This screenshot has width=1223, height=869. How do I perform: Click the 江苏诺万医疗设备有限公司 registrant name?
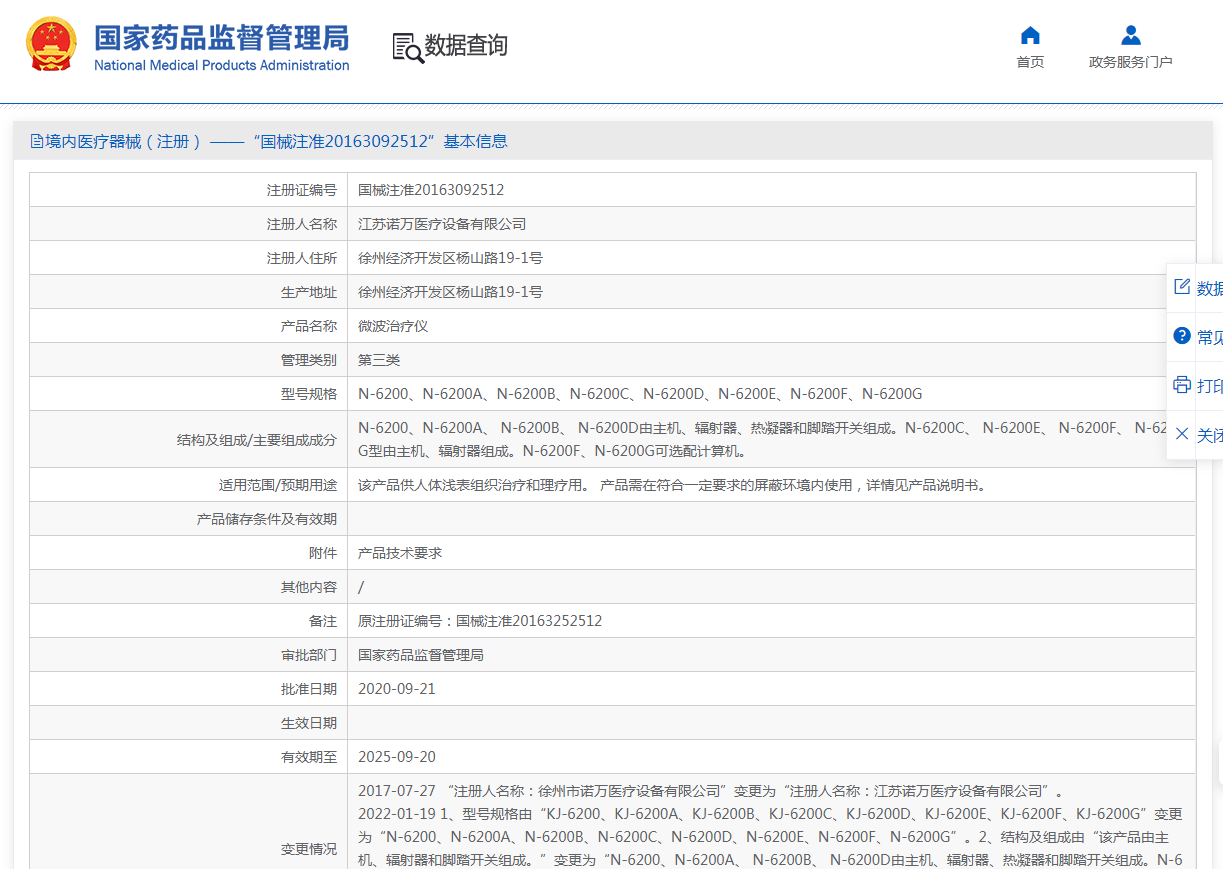coord(442,224)
